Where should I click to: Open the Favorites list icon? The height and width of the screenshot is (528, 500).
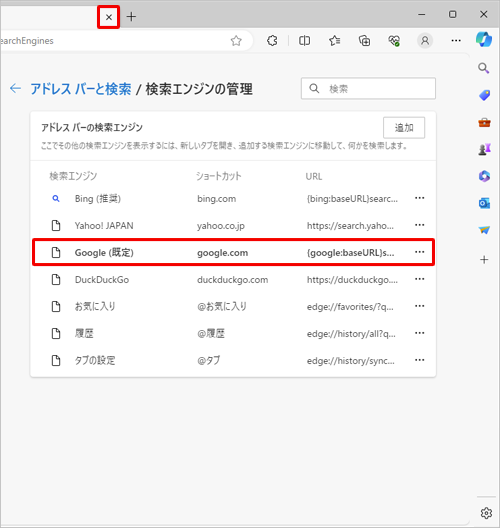(x=334, y=41)
